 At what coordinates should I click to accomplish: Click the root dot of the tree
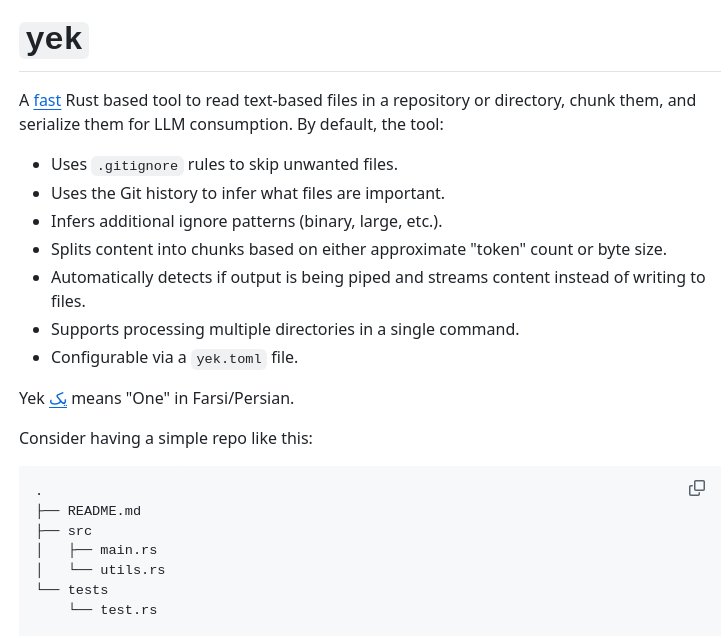[39, 494]
